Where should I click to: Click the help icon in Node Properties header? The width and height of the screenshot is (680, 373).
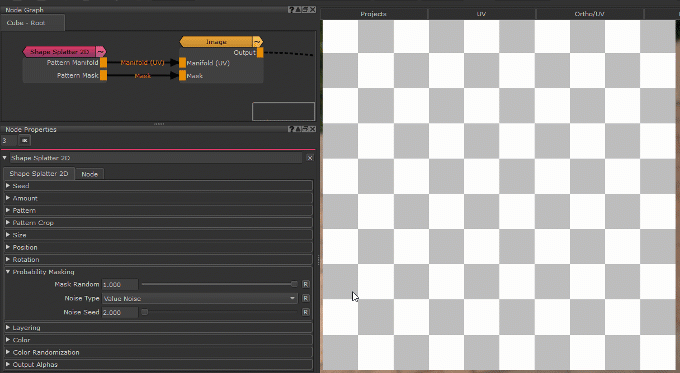[x=291, y=129]
